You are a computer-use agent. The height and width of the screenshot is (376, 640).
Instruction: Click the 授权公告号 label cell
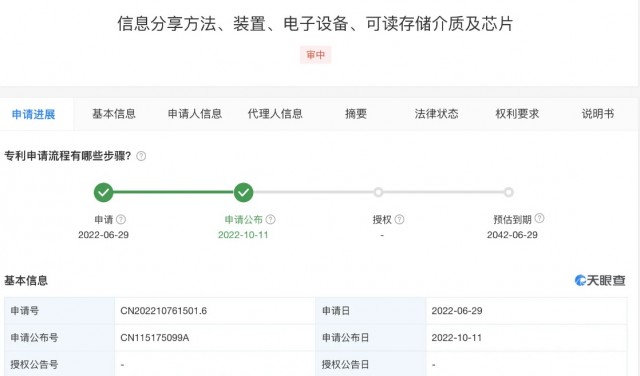coord(60,364)
